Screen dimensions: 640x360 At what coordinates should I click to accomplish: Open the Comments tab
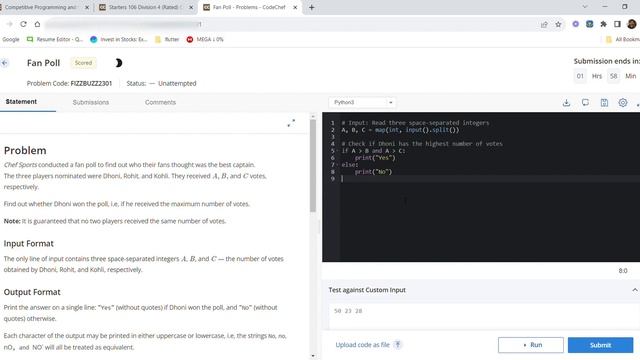pyautogui.click(x=160, y=102)
